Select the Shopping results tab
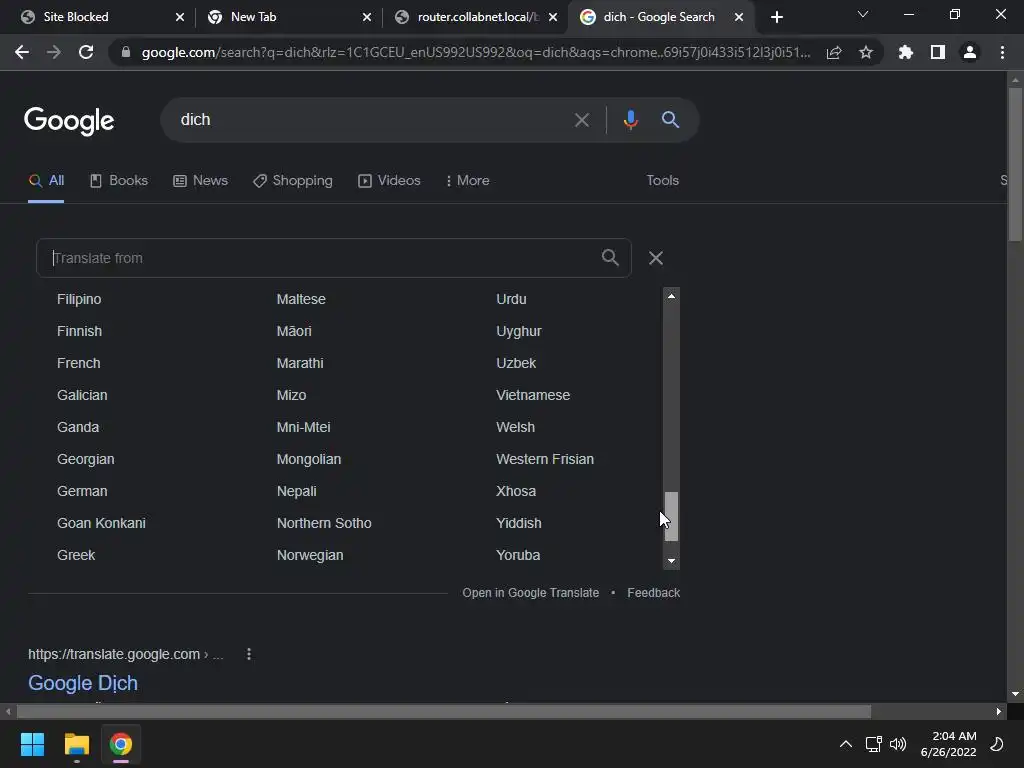The height and width of the screenshot is (768, 1024). coord(293,180)
